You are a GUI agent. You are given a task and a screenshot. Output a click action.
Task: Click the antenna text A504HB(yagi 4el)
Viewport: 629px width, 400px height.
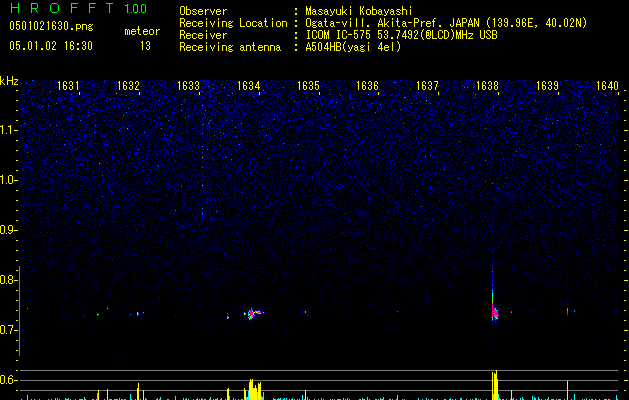tap(353, 47)
